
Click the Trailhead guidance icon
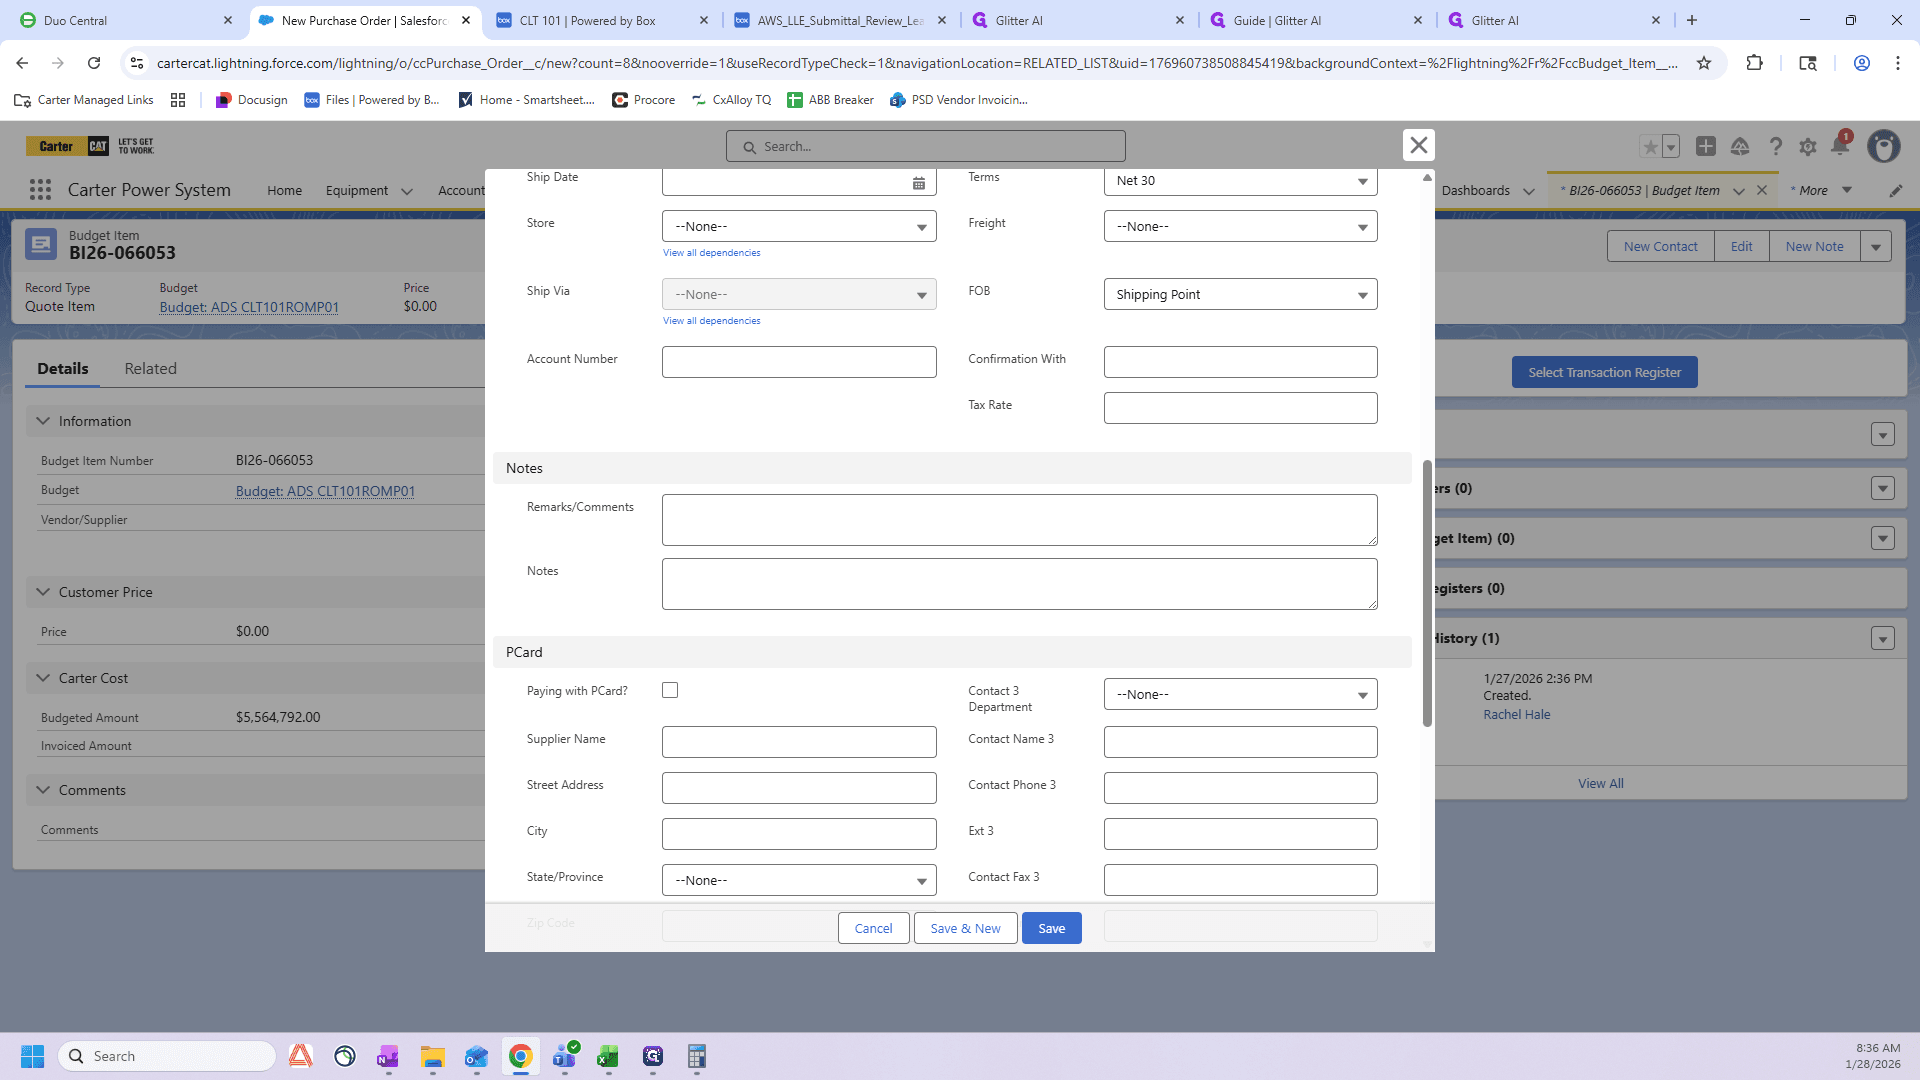(x=1740, y=146)
